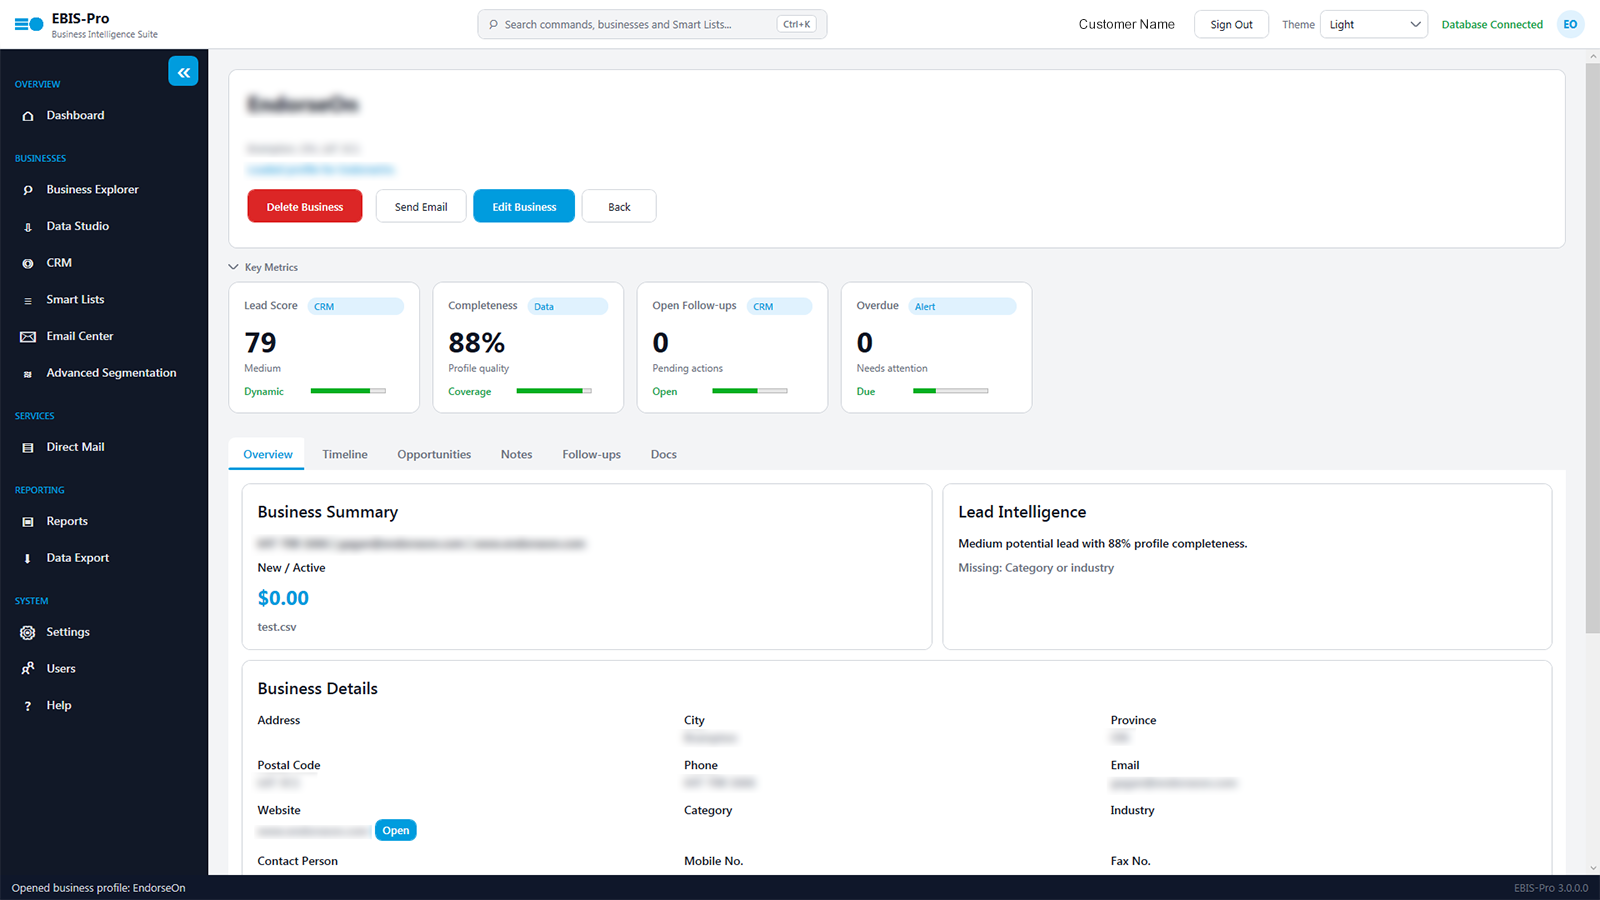Focus the command search input field

[652, 24]
